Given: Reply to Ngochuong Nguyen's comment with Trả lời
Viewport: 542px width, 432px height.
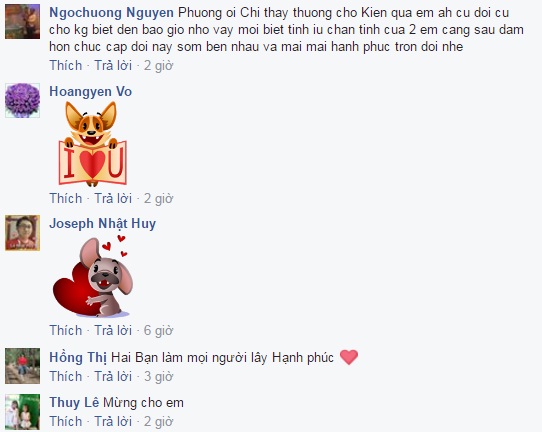Looking at the screenshot, I should [x=113, y=65].
